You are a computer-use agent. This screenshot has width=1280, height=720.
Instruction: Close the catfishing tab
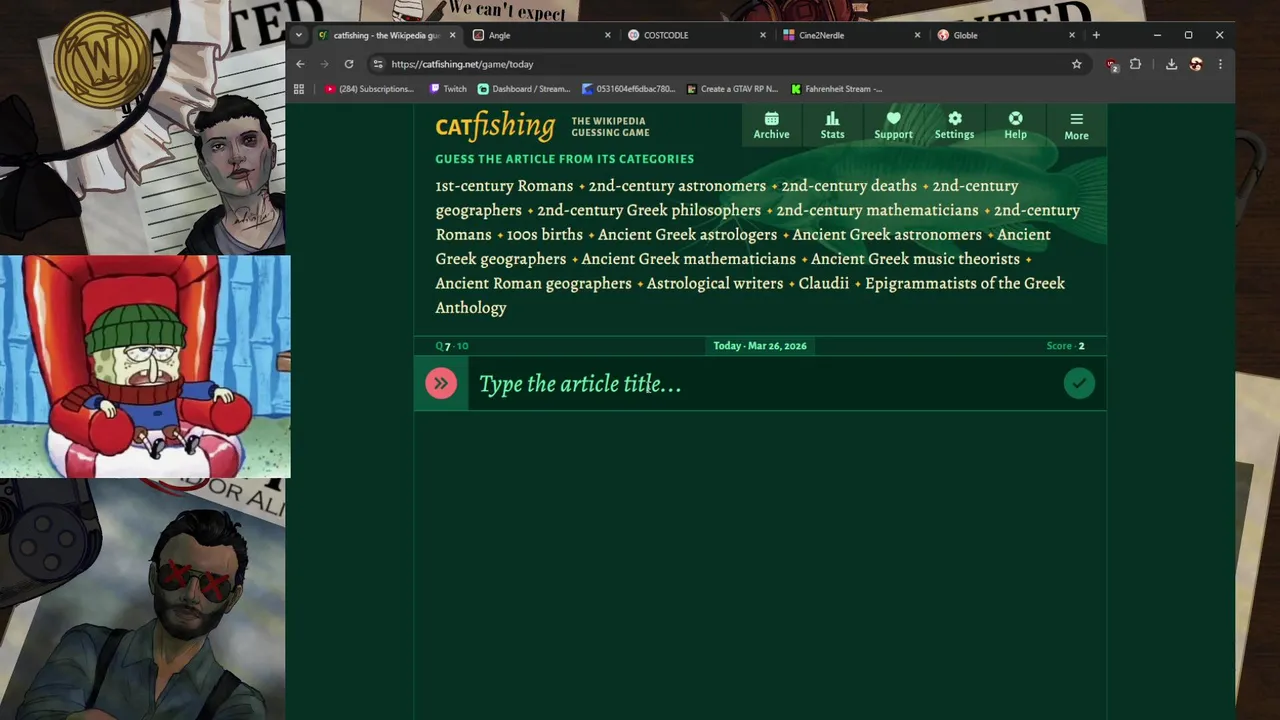tap(452, 35)
